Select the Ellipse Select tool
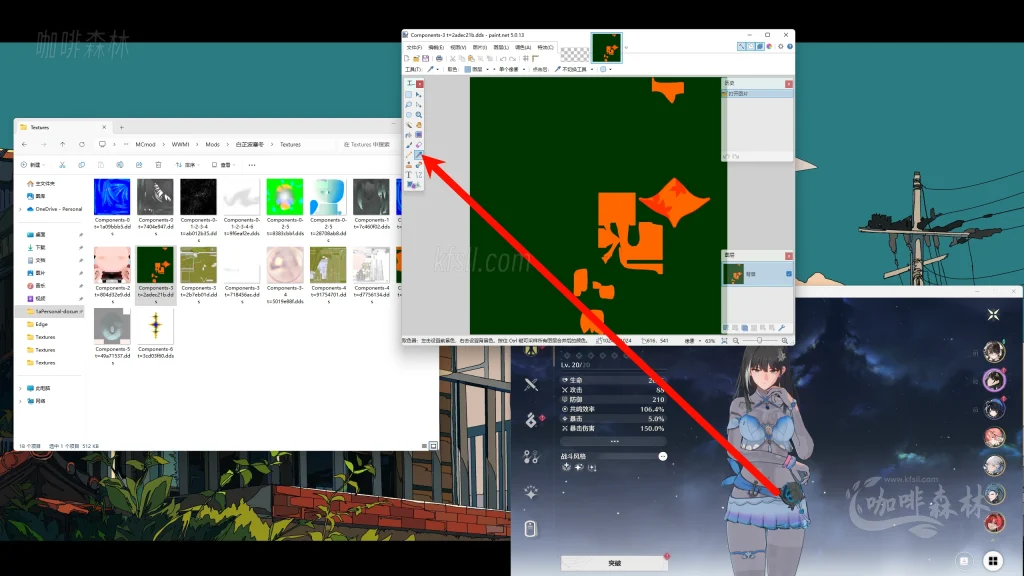 [x=409, y=115]
